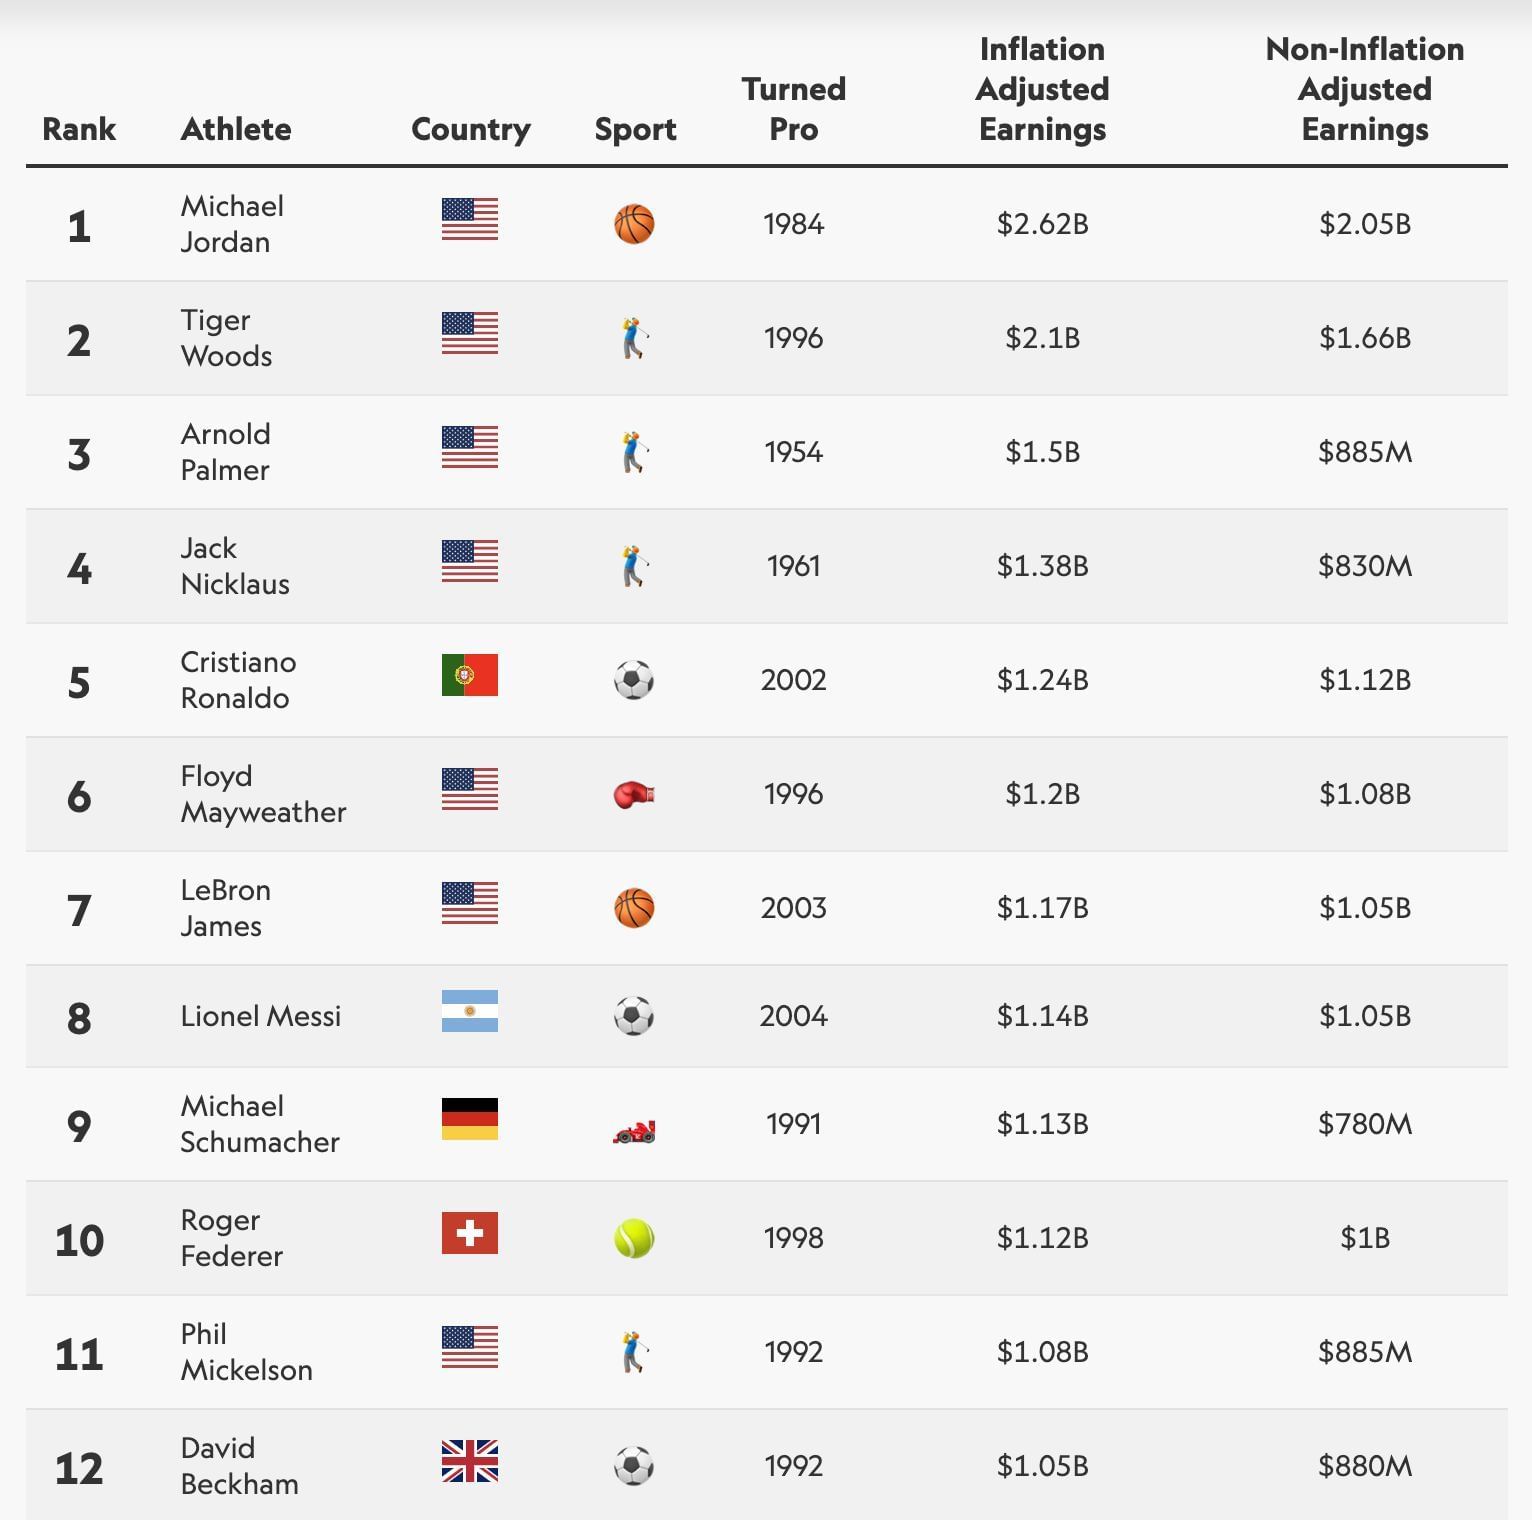Click the Non-Inflation Adjusted Earnings header
The height and width of the screenshot is (1520, 1532).
click(x=1364, y=89)
